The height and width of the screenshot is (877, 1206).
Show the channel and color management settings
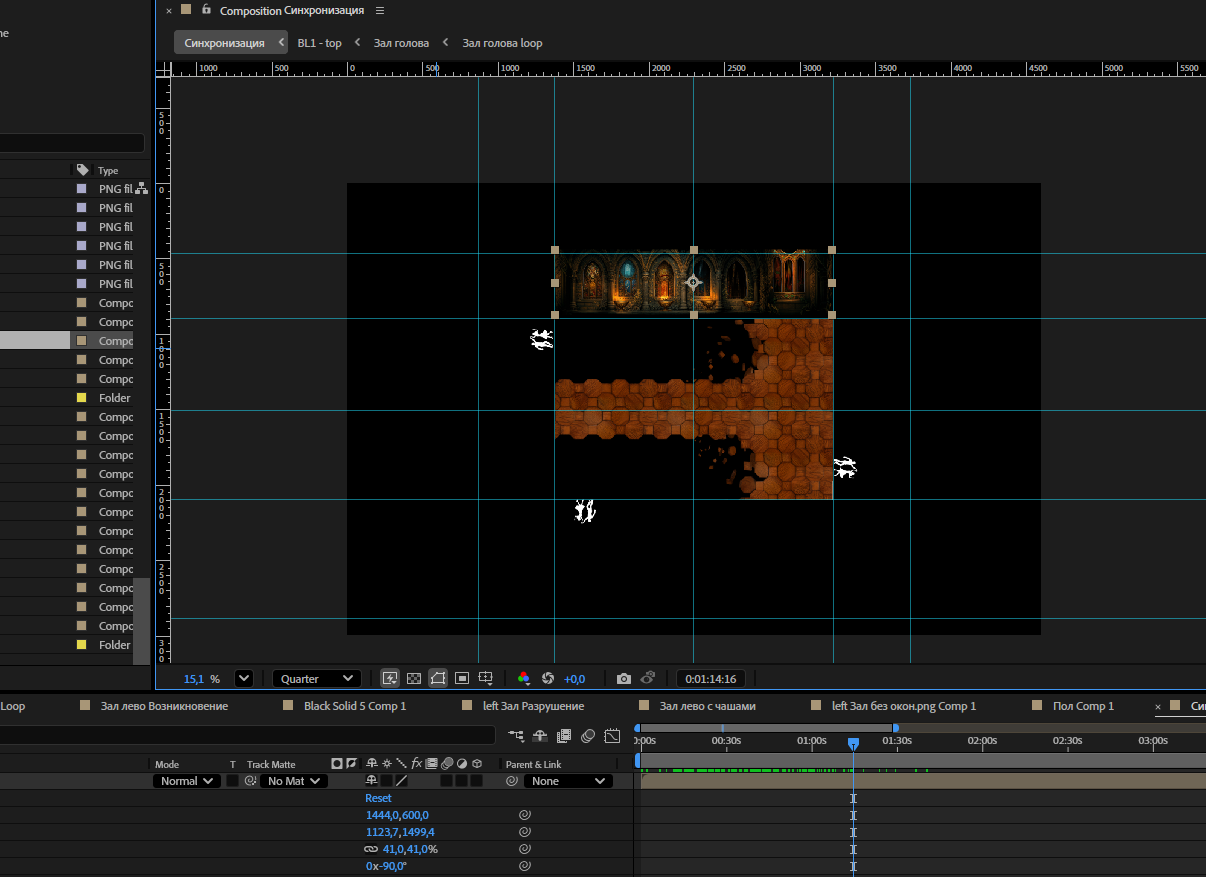click(x=523, y=678)
